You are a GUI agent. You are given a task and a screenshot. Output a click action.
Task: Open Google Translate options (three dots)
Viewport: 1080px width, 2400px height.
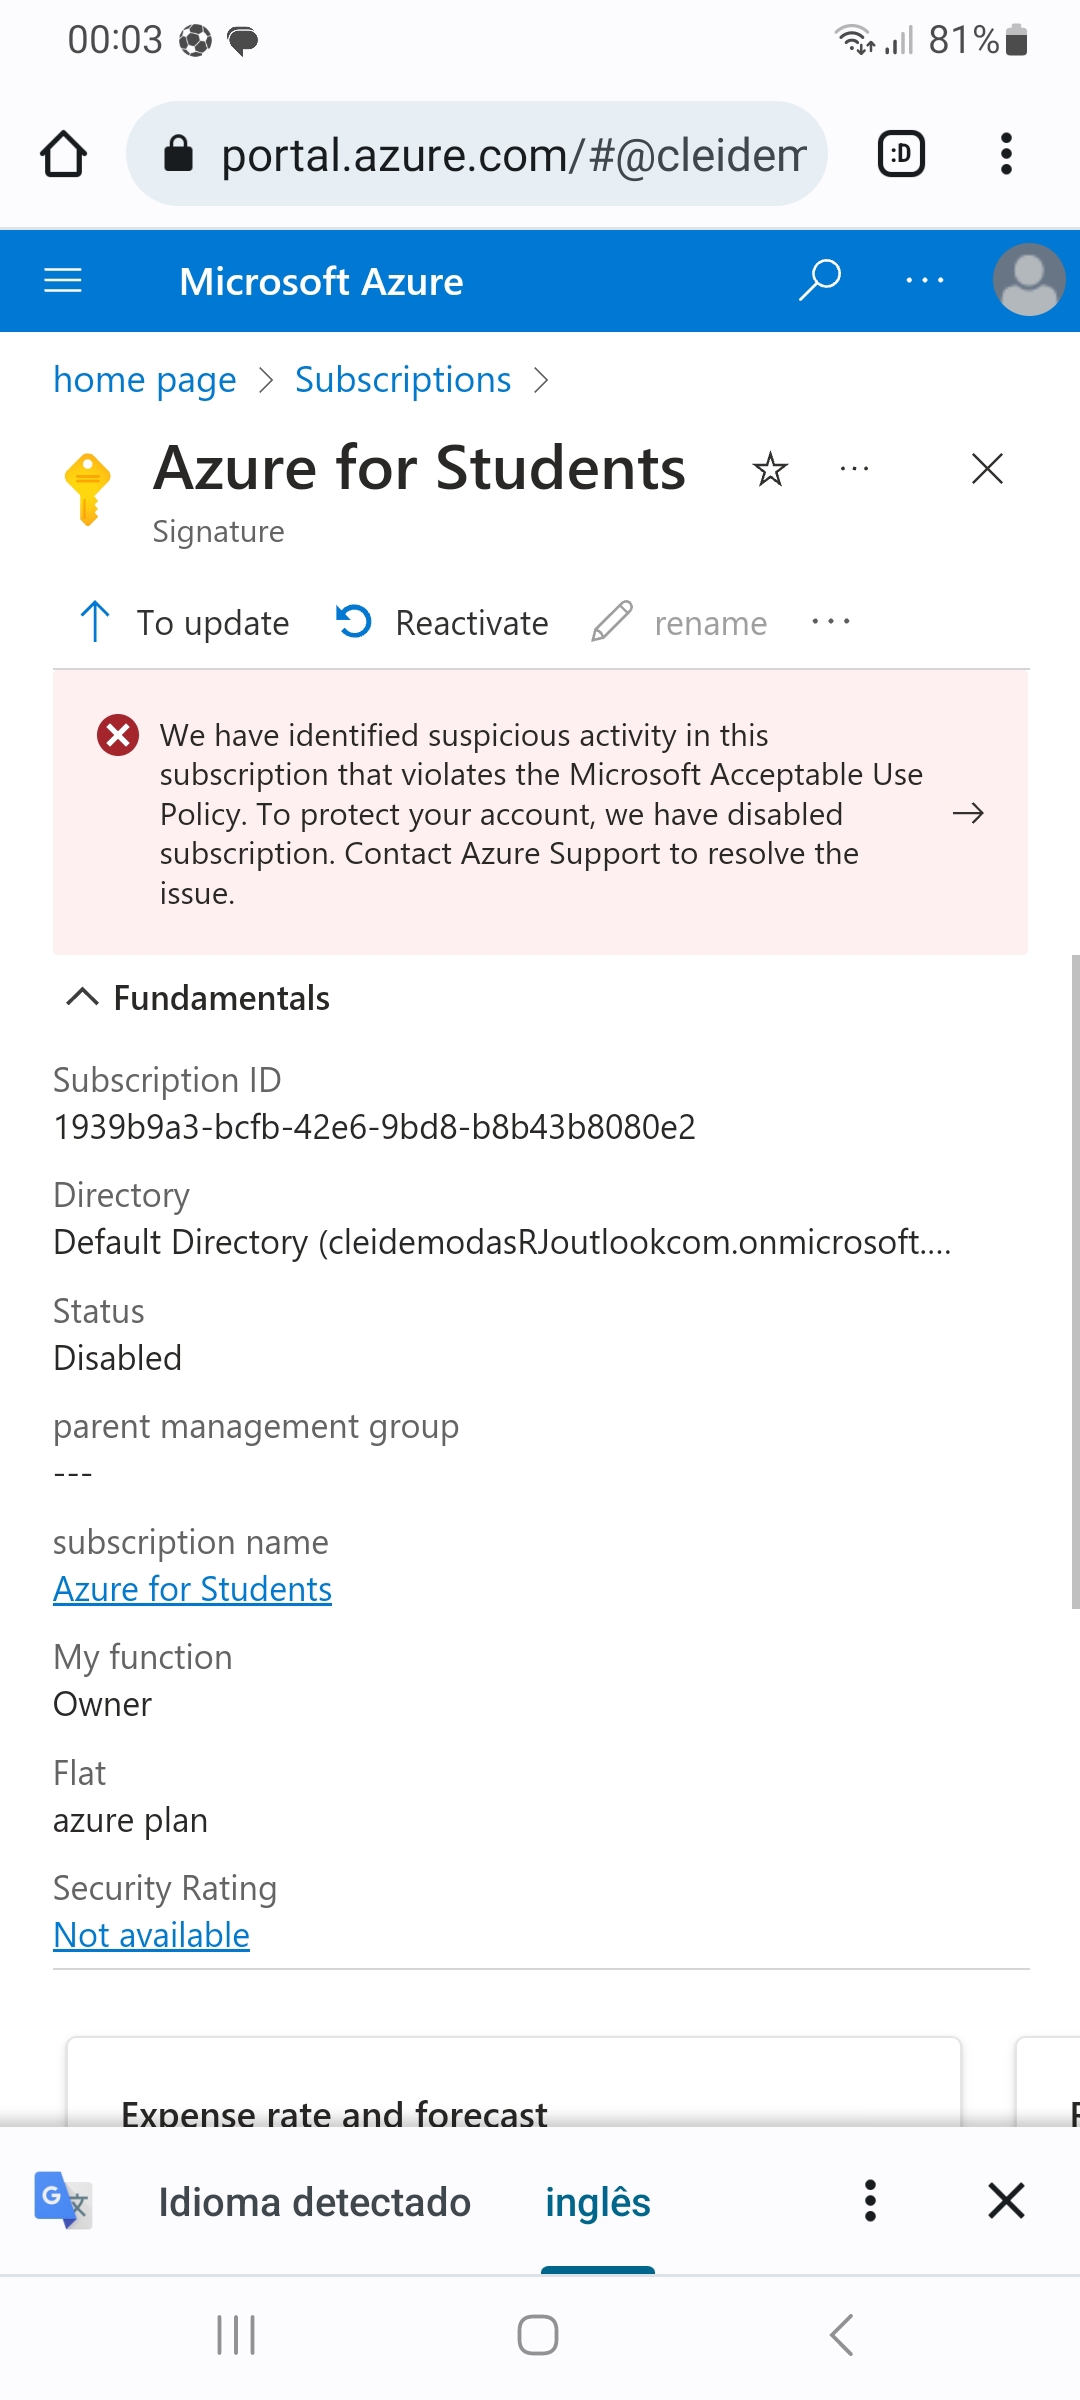(870, 2201)
